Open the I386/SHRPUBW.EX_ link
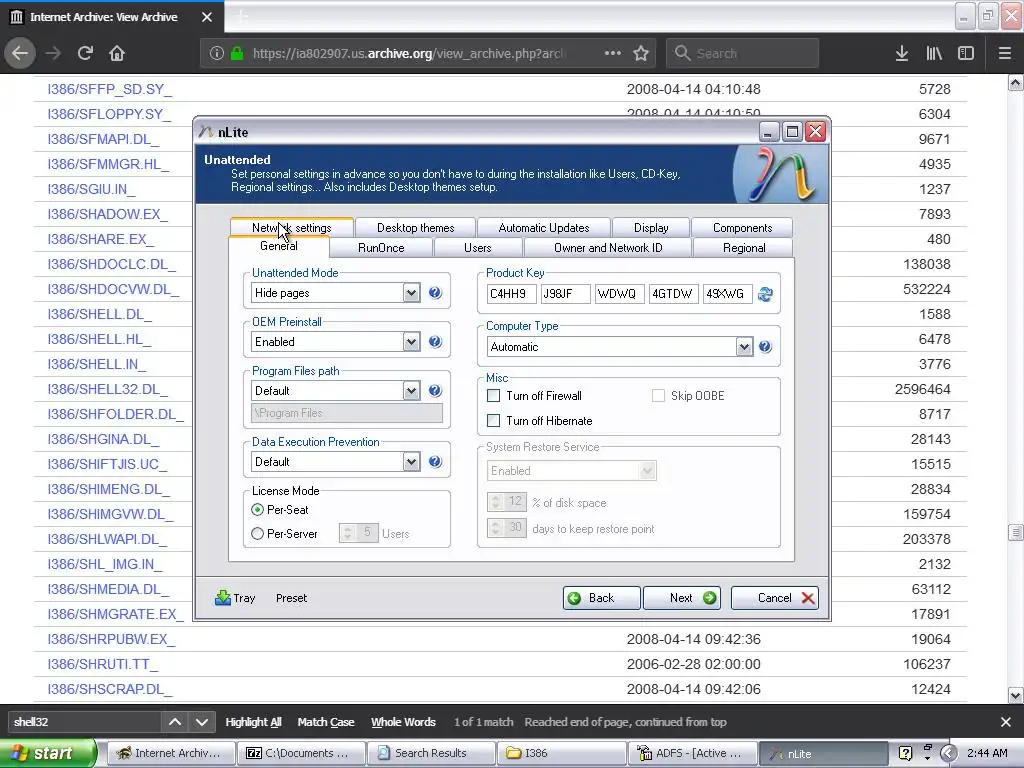This screenshot has width=1024, height=768. coord(111,639)
